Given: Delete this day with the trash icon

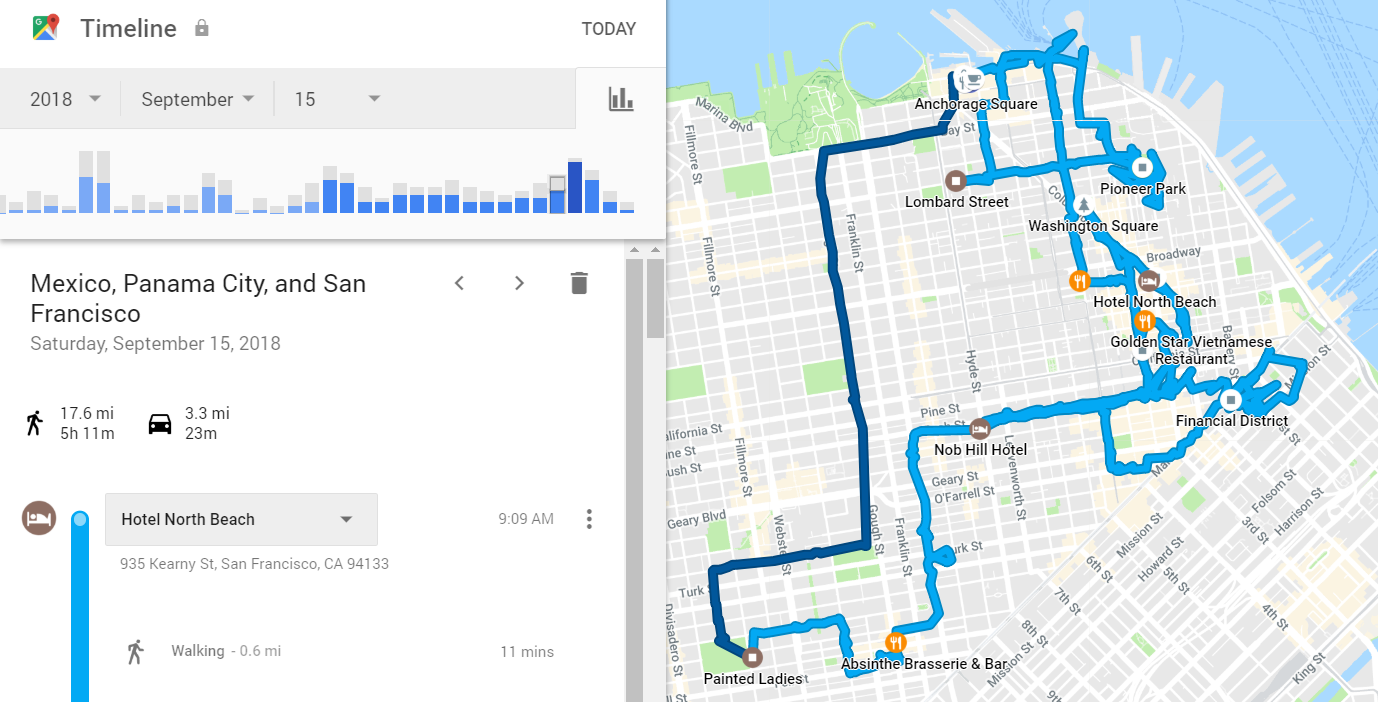Looking at the screenshot, I should pos(579,283).
